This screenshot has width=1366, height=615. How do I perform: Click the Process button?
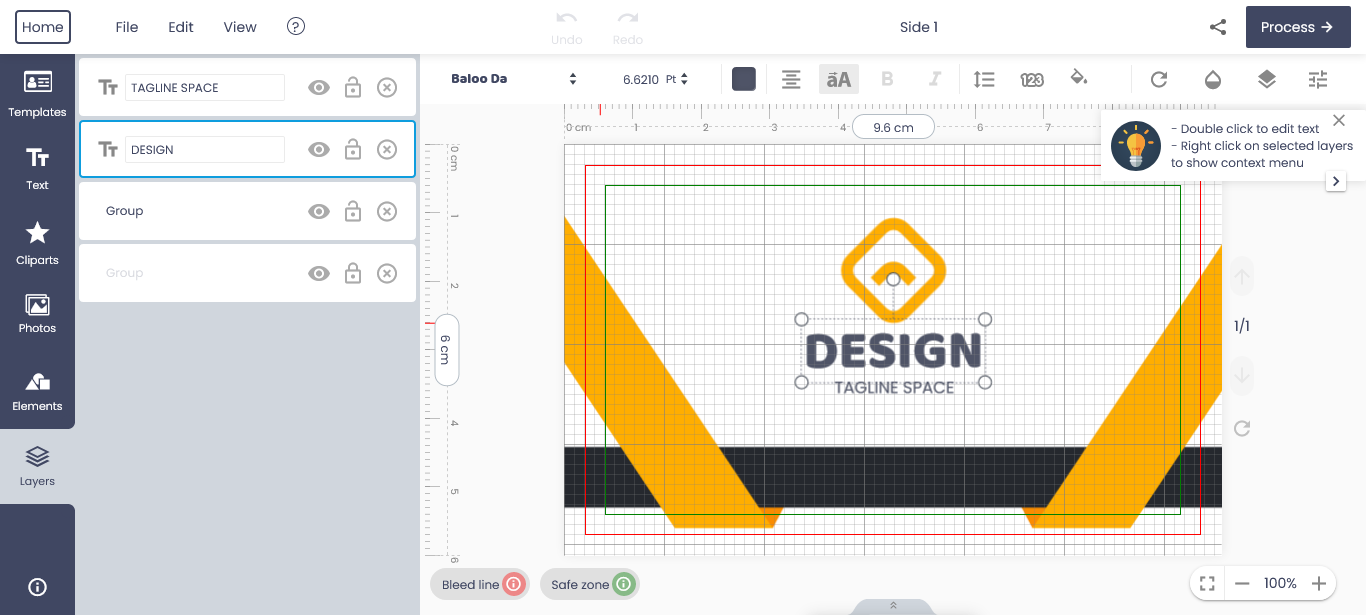(x=1298, y=27)
